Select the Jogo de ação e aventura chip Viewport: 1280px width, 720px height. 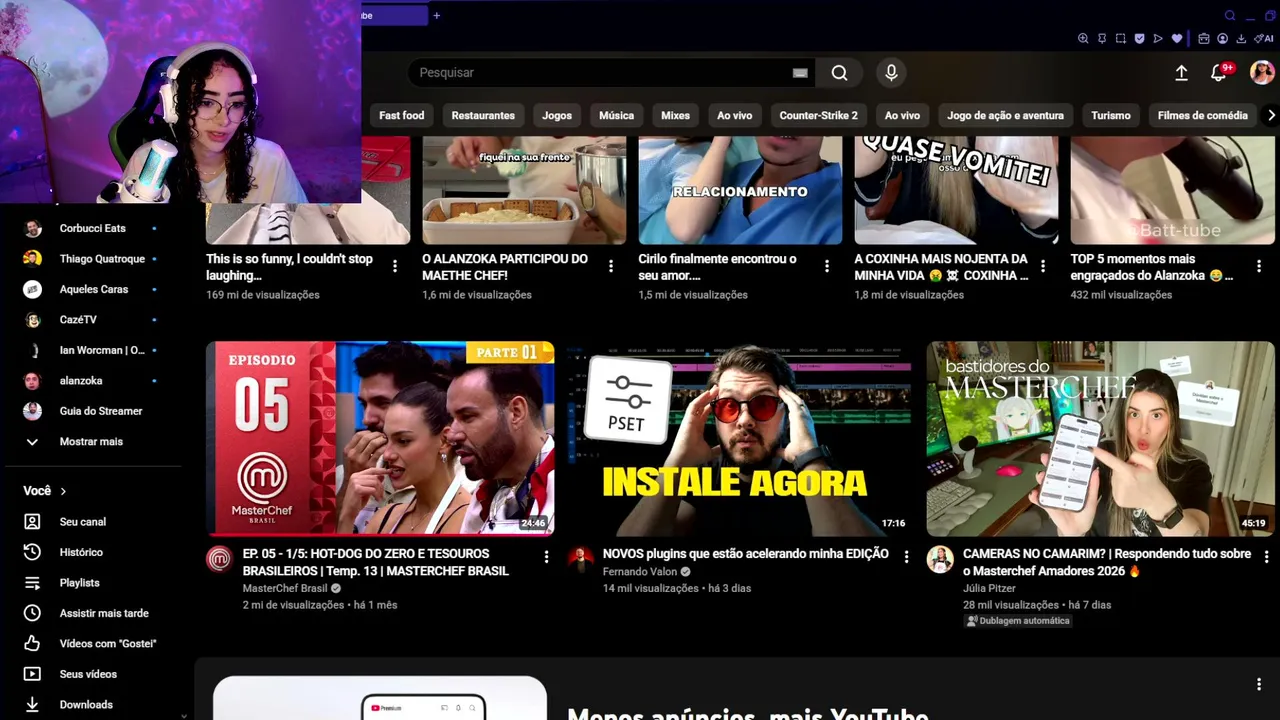1005,116
